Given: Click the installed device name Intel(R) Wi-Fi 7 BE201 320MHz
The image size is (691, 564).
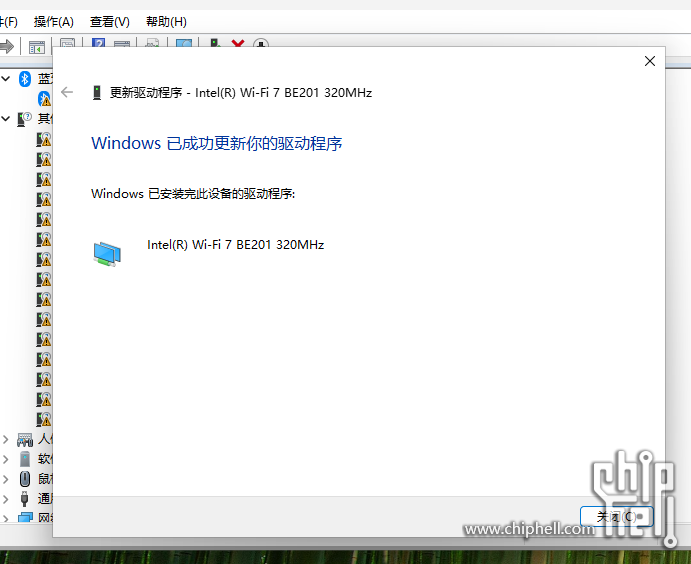Looking at the screenshot, I should [x=236, y=245].
